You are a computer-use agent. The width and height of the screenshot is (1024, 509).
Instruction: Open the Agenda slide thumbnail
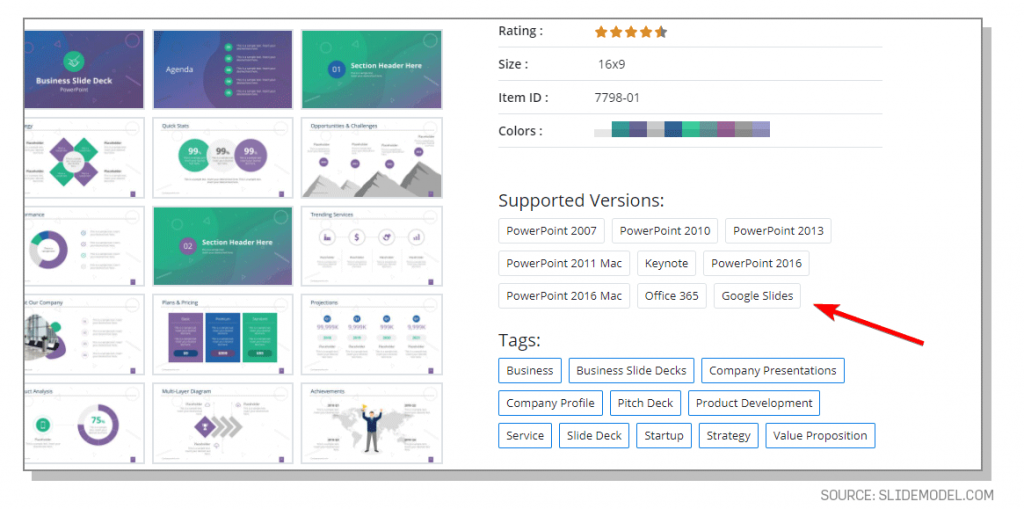[223, 69]
